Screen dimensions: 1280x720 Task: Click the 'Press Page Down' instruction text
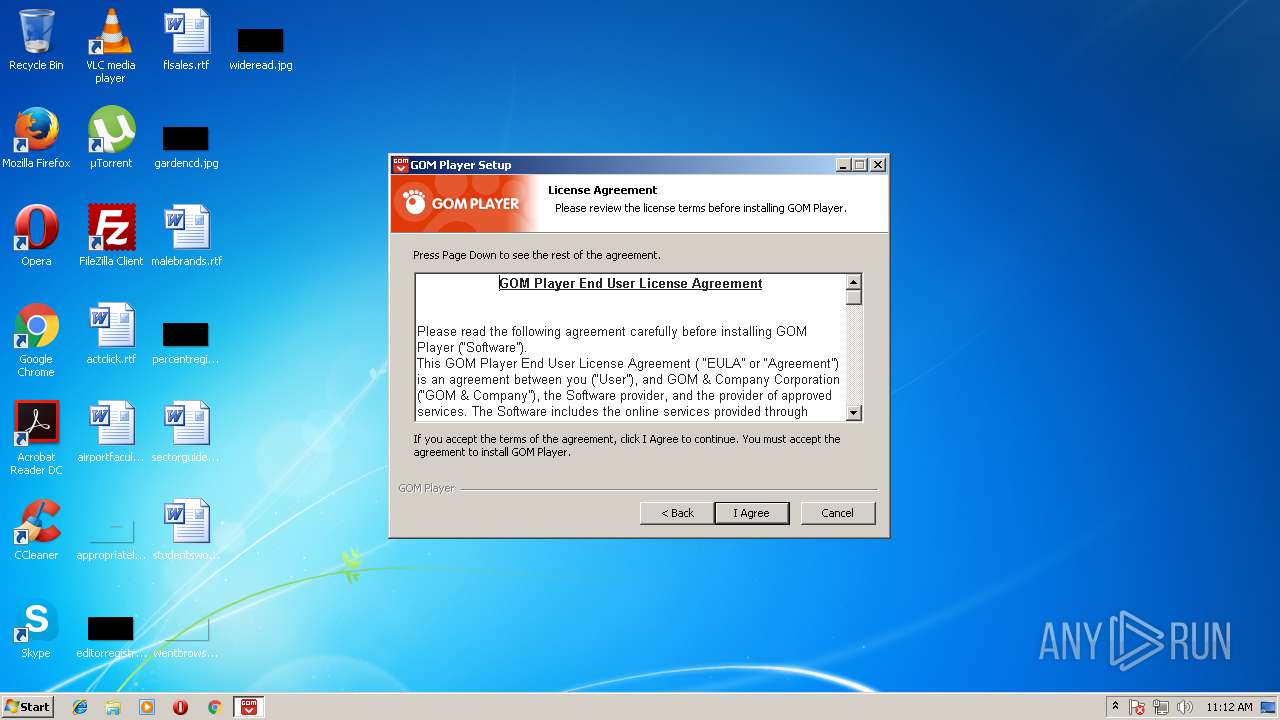(x=537, y=255)
